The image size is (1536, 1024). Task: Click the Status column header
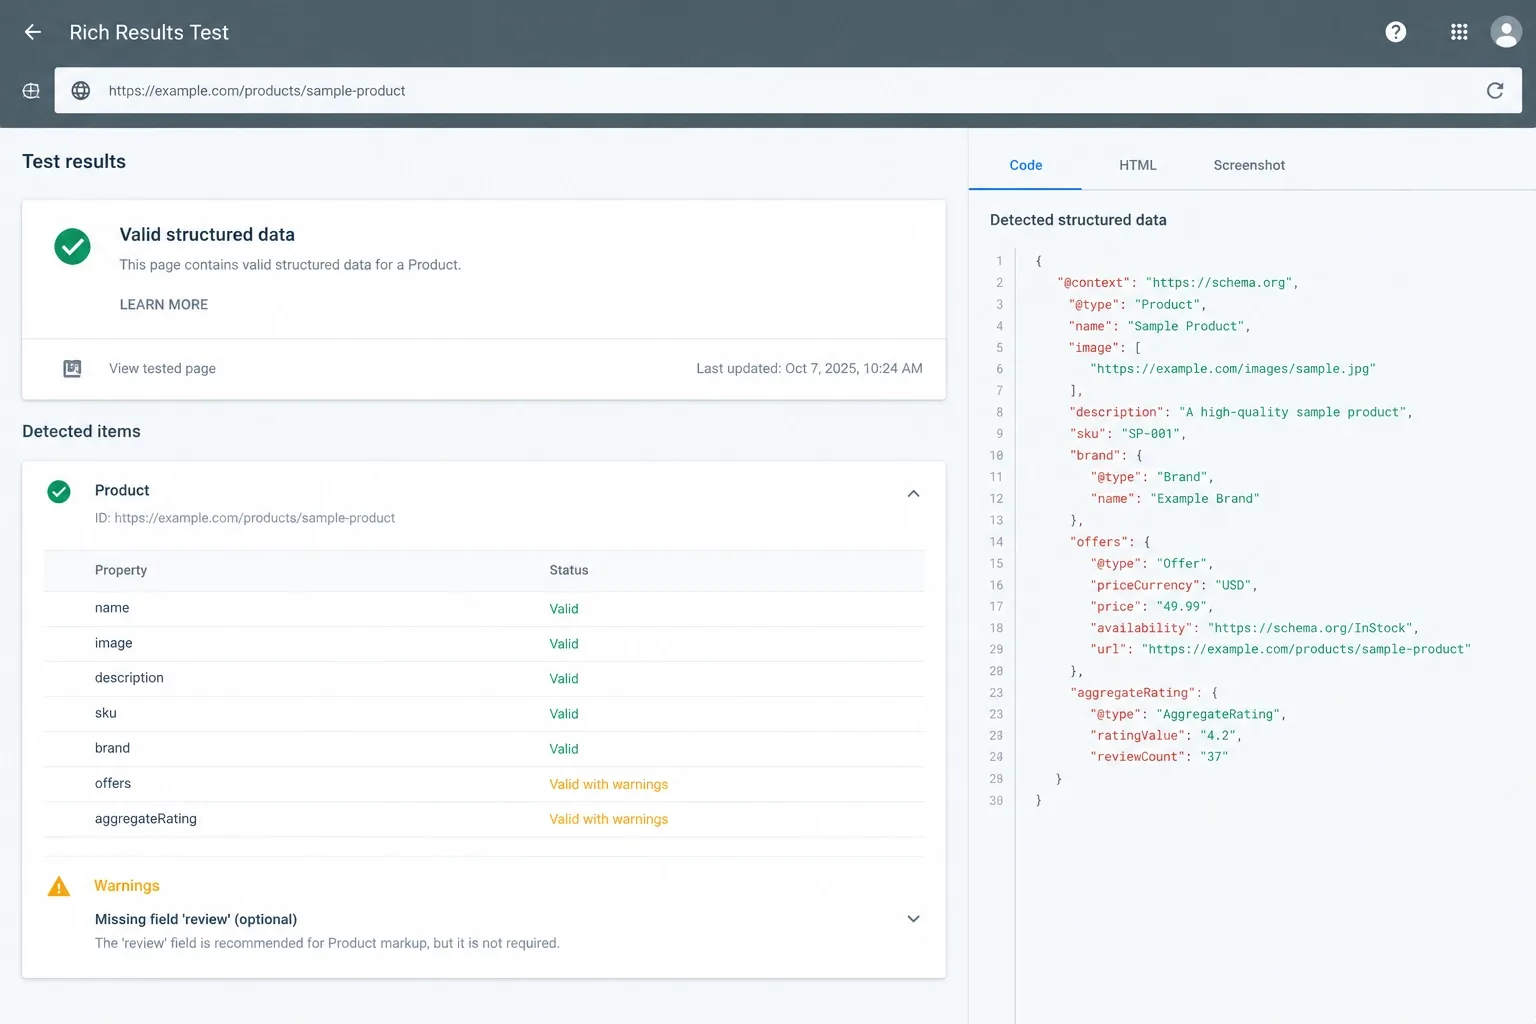pos(569,570)
